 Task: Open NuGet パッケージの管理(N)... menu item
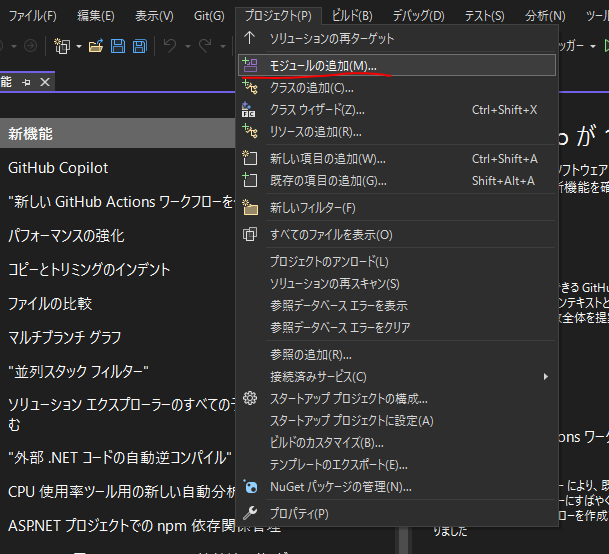(x=397, y=486)
